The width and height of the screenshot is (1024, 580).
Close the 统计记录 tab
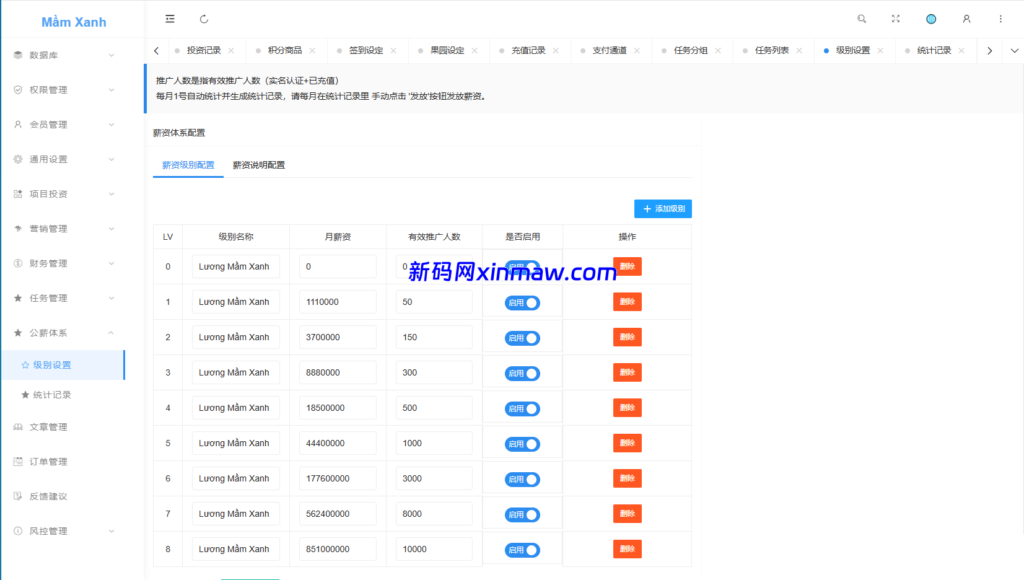tap(961, 50)
